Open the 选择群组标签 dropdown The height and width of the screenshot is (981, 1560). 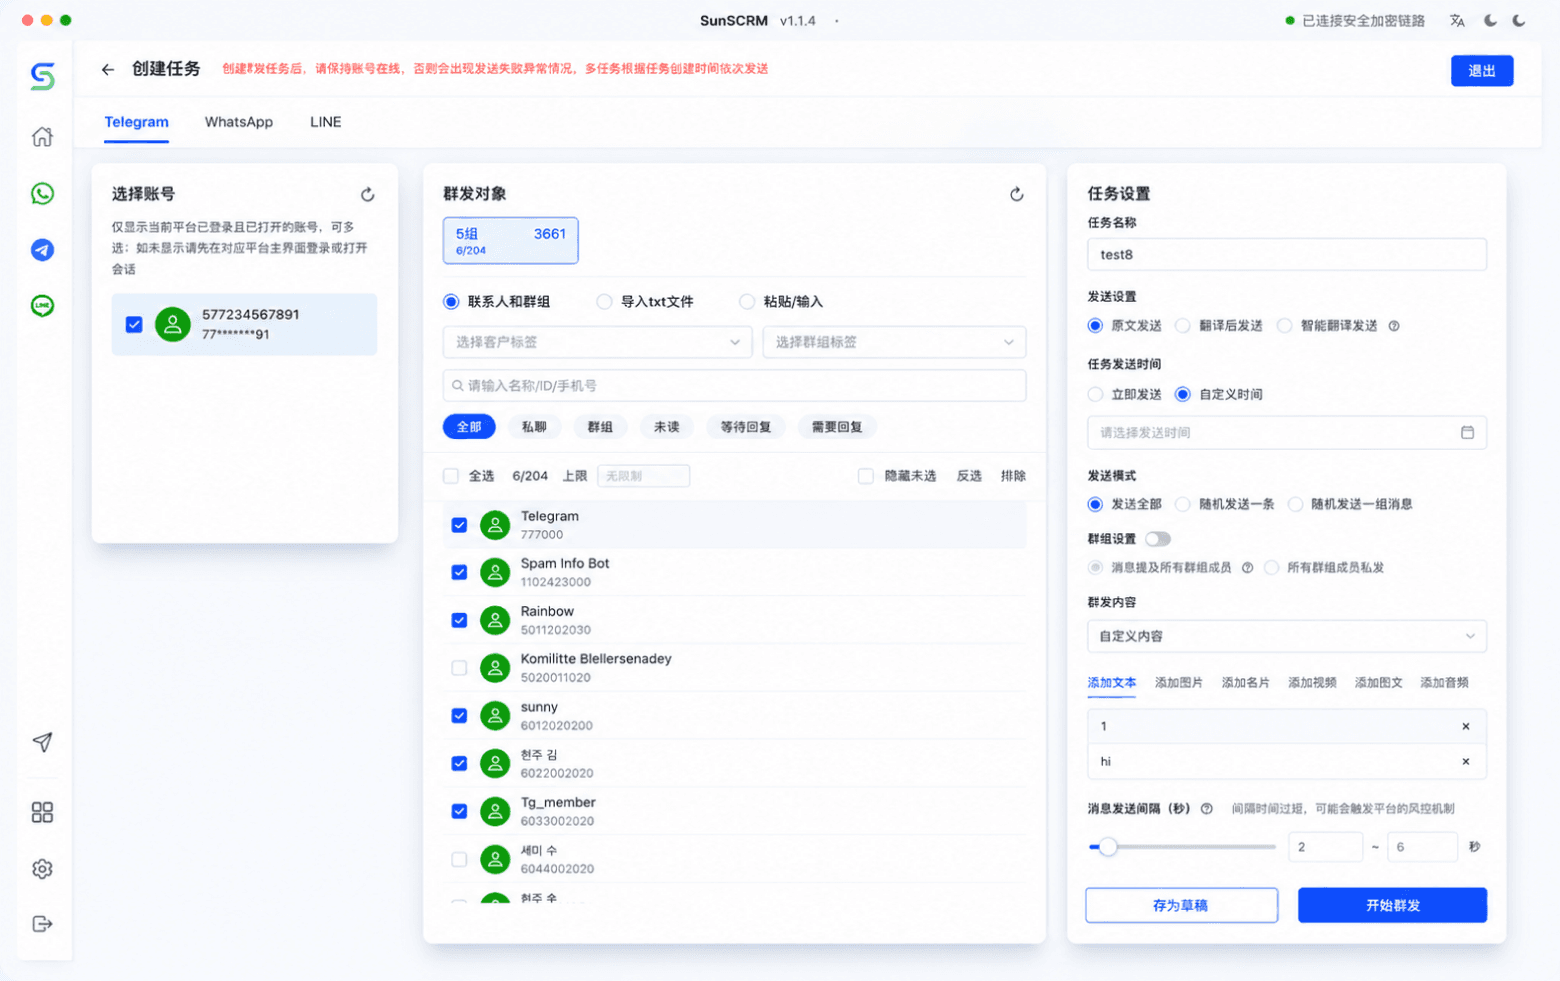tap(894, 342)
